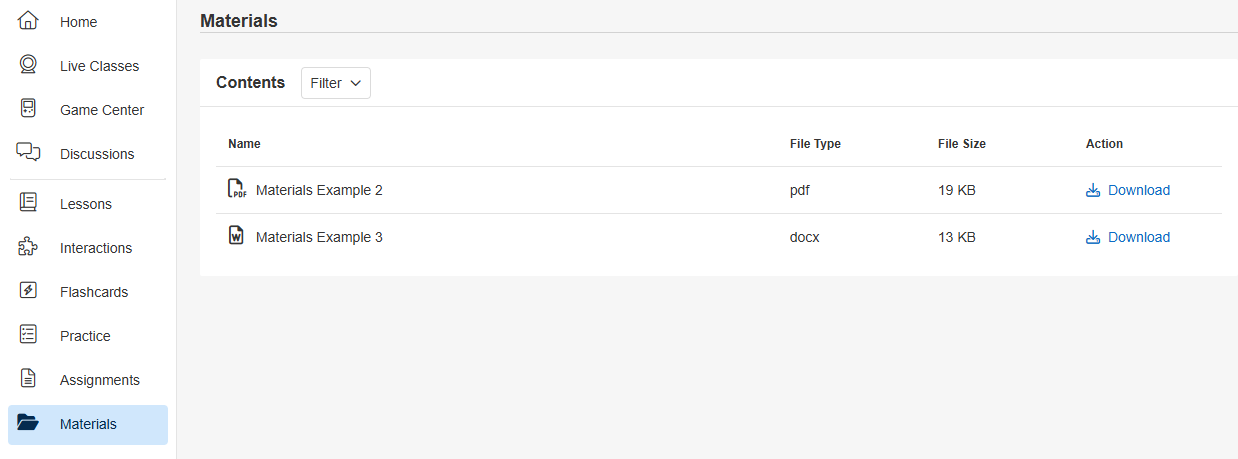Click the Lessons book icon

click(x=28, y=203)
